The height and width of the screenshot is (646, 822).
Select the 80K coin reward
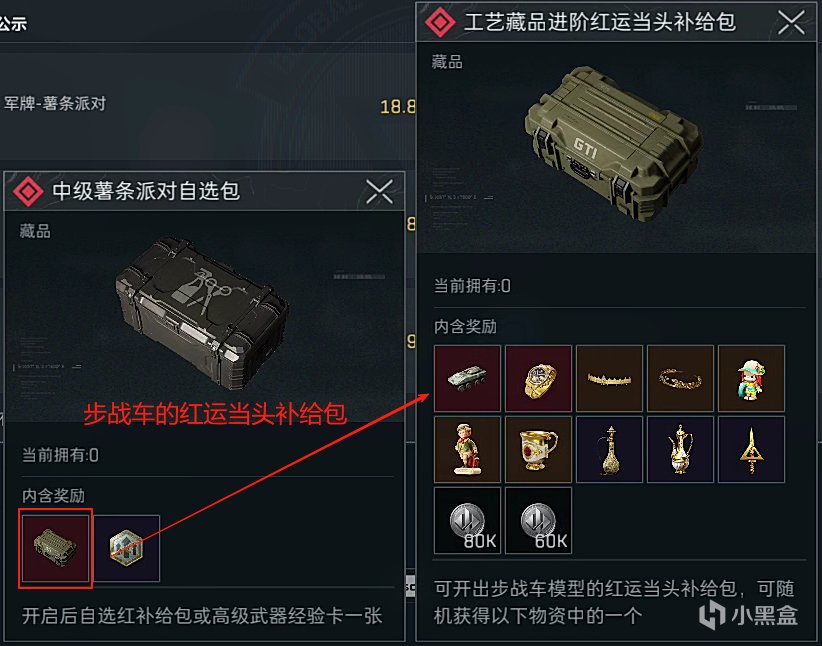467,520
